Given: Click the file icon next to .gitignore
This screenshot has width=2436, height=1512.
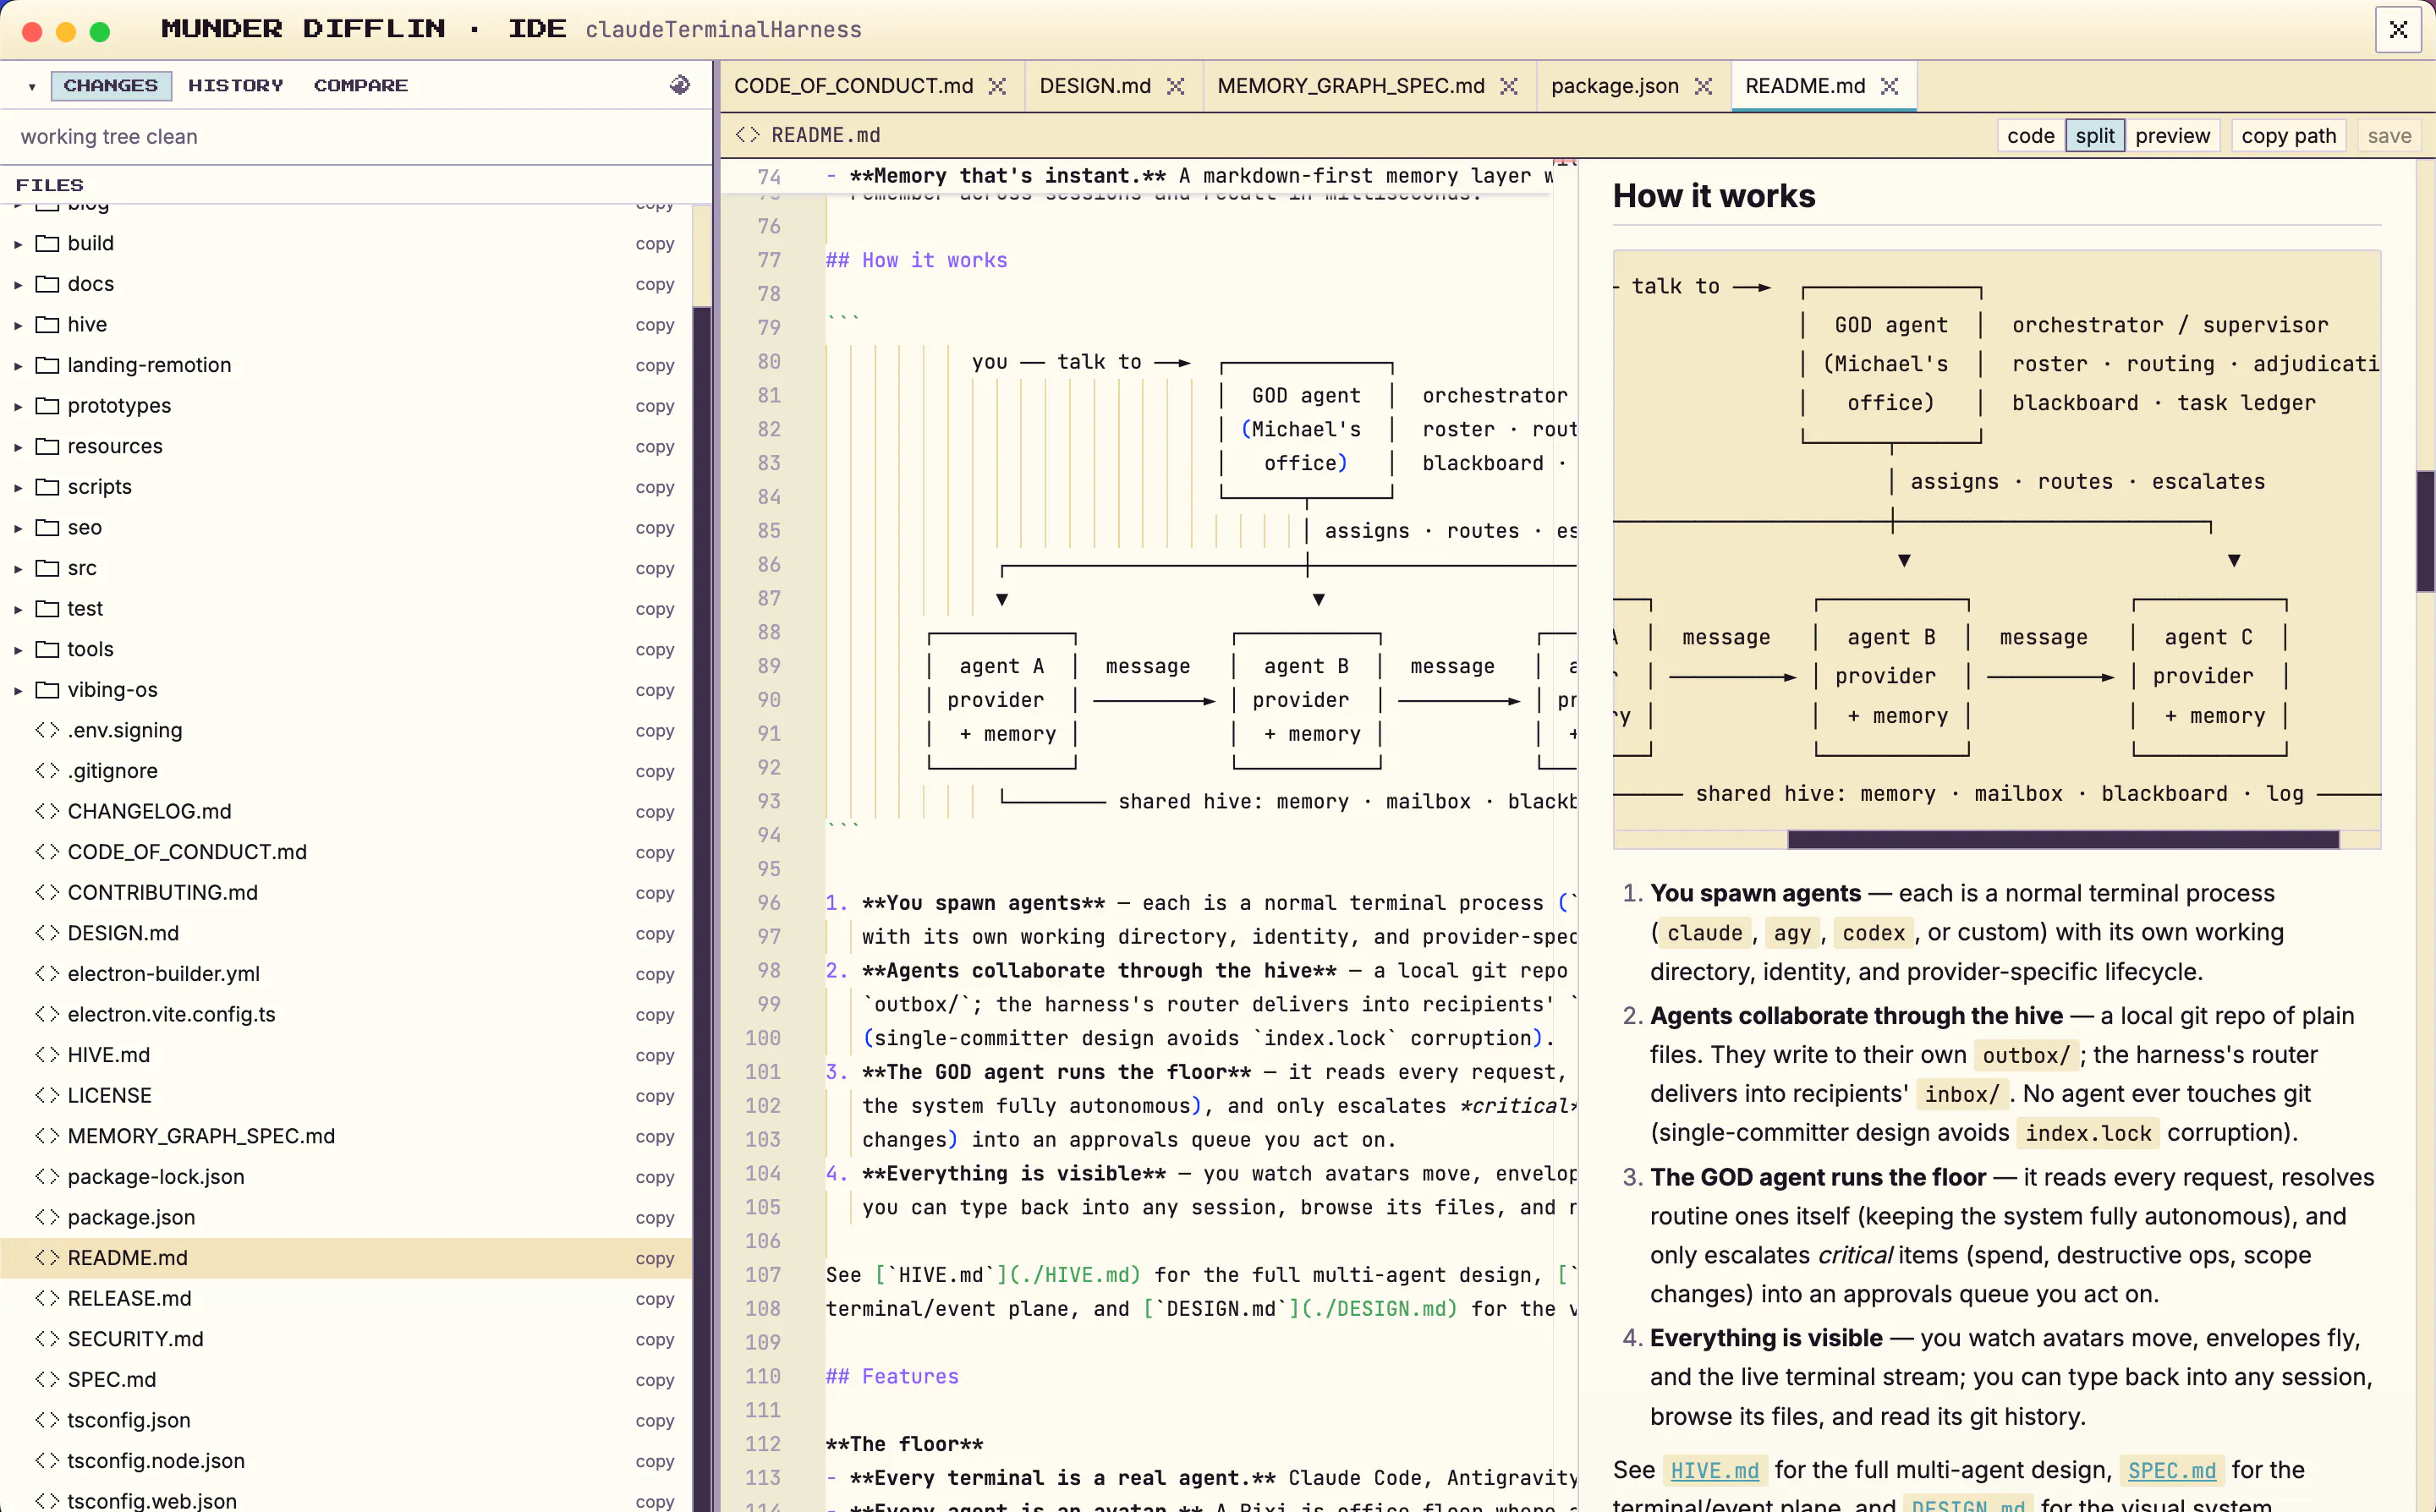Looking at the screenshot, I should (x=47, y=771).
